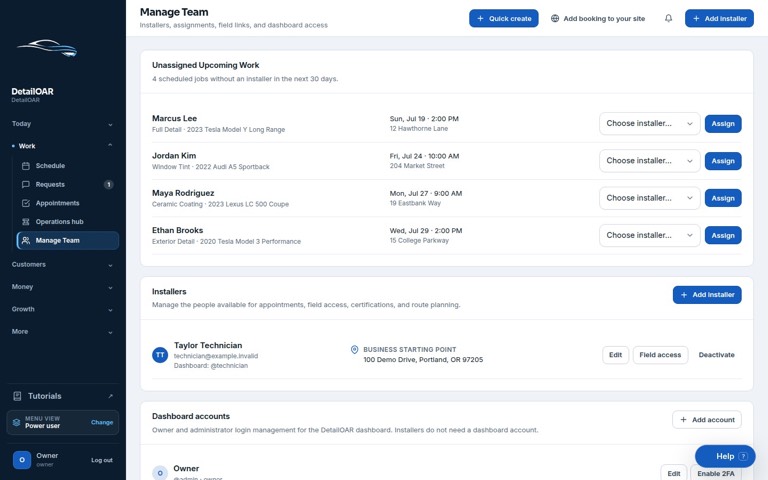Click the Requests badge showing 1
The height and width of the screenshot is (480, 768).
(109, 185)
